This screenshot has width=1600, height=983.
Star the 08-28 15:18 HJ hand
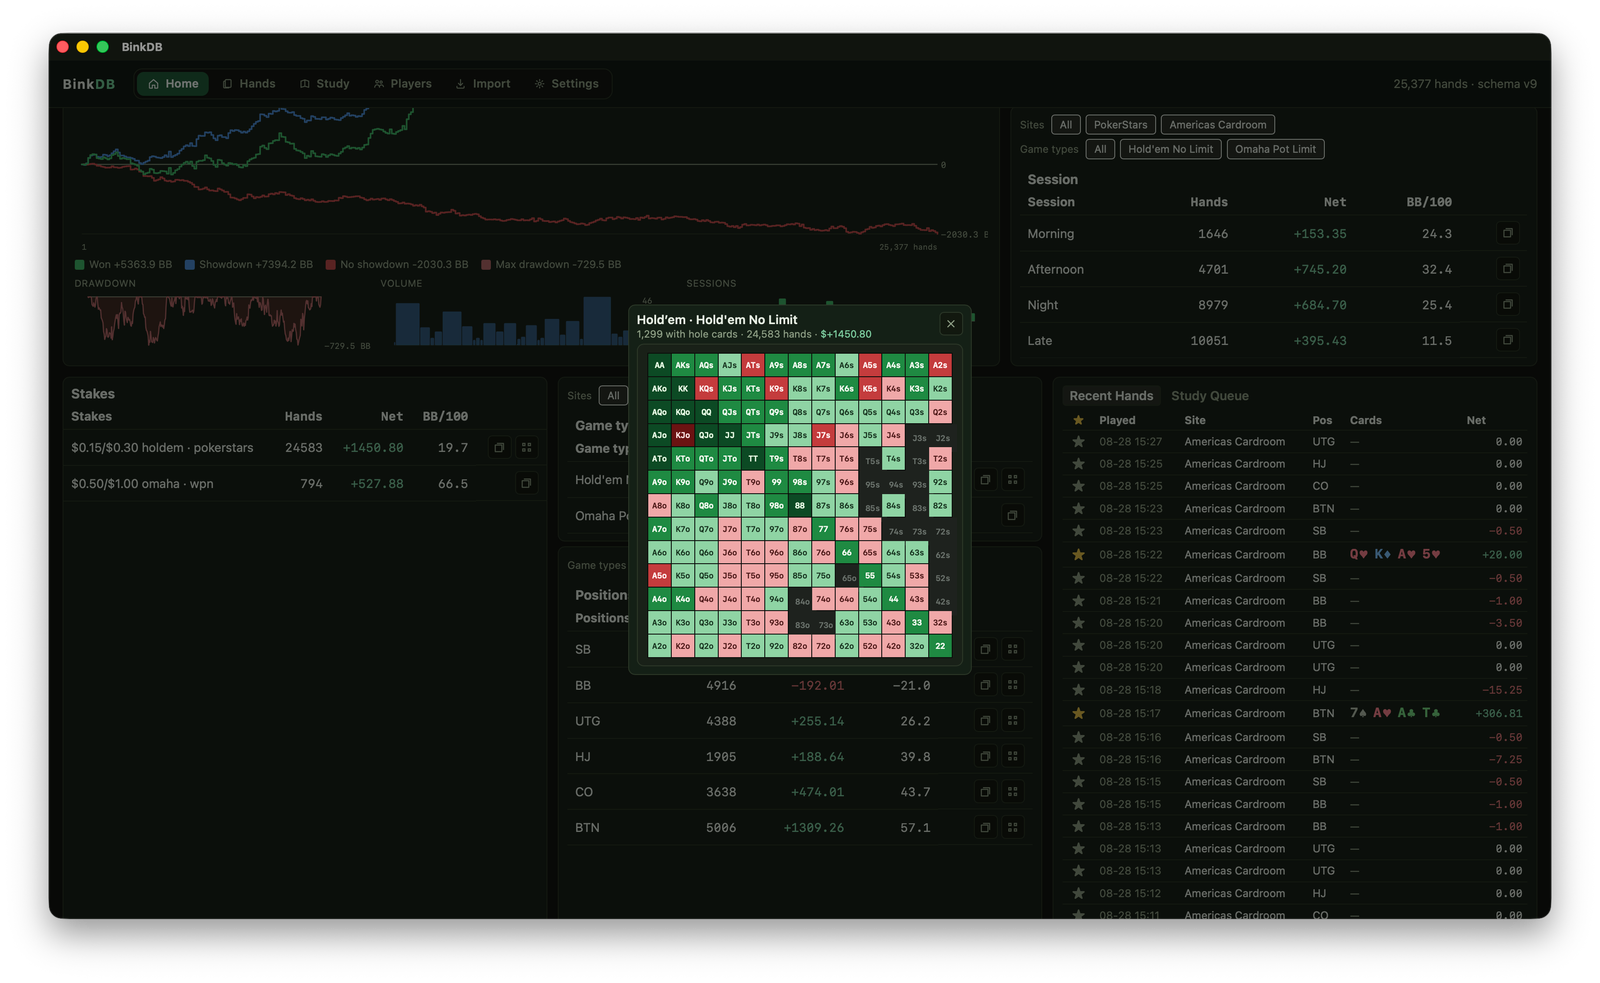click(1078, 690)
